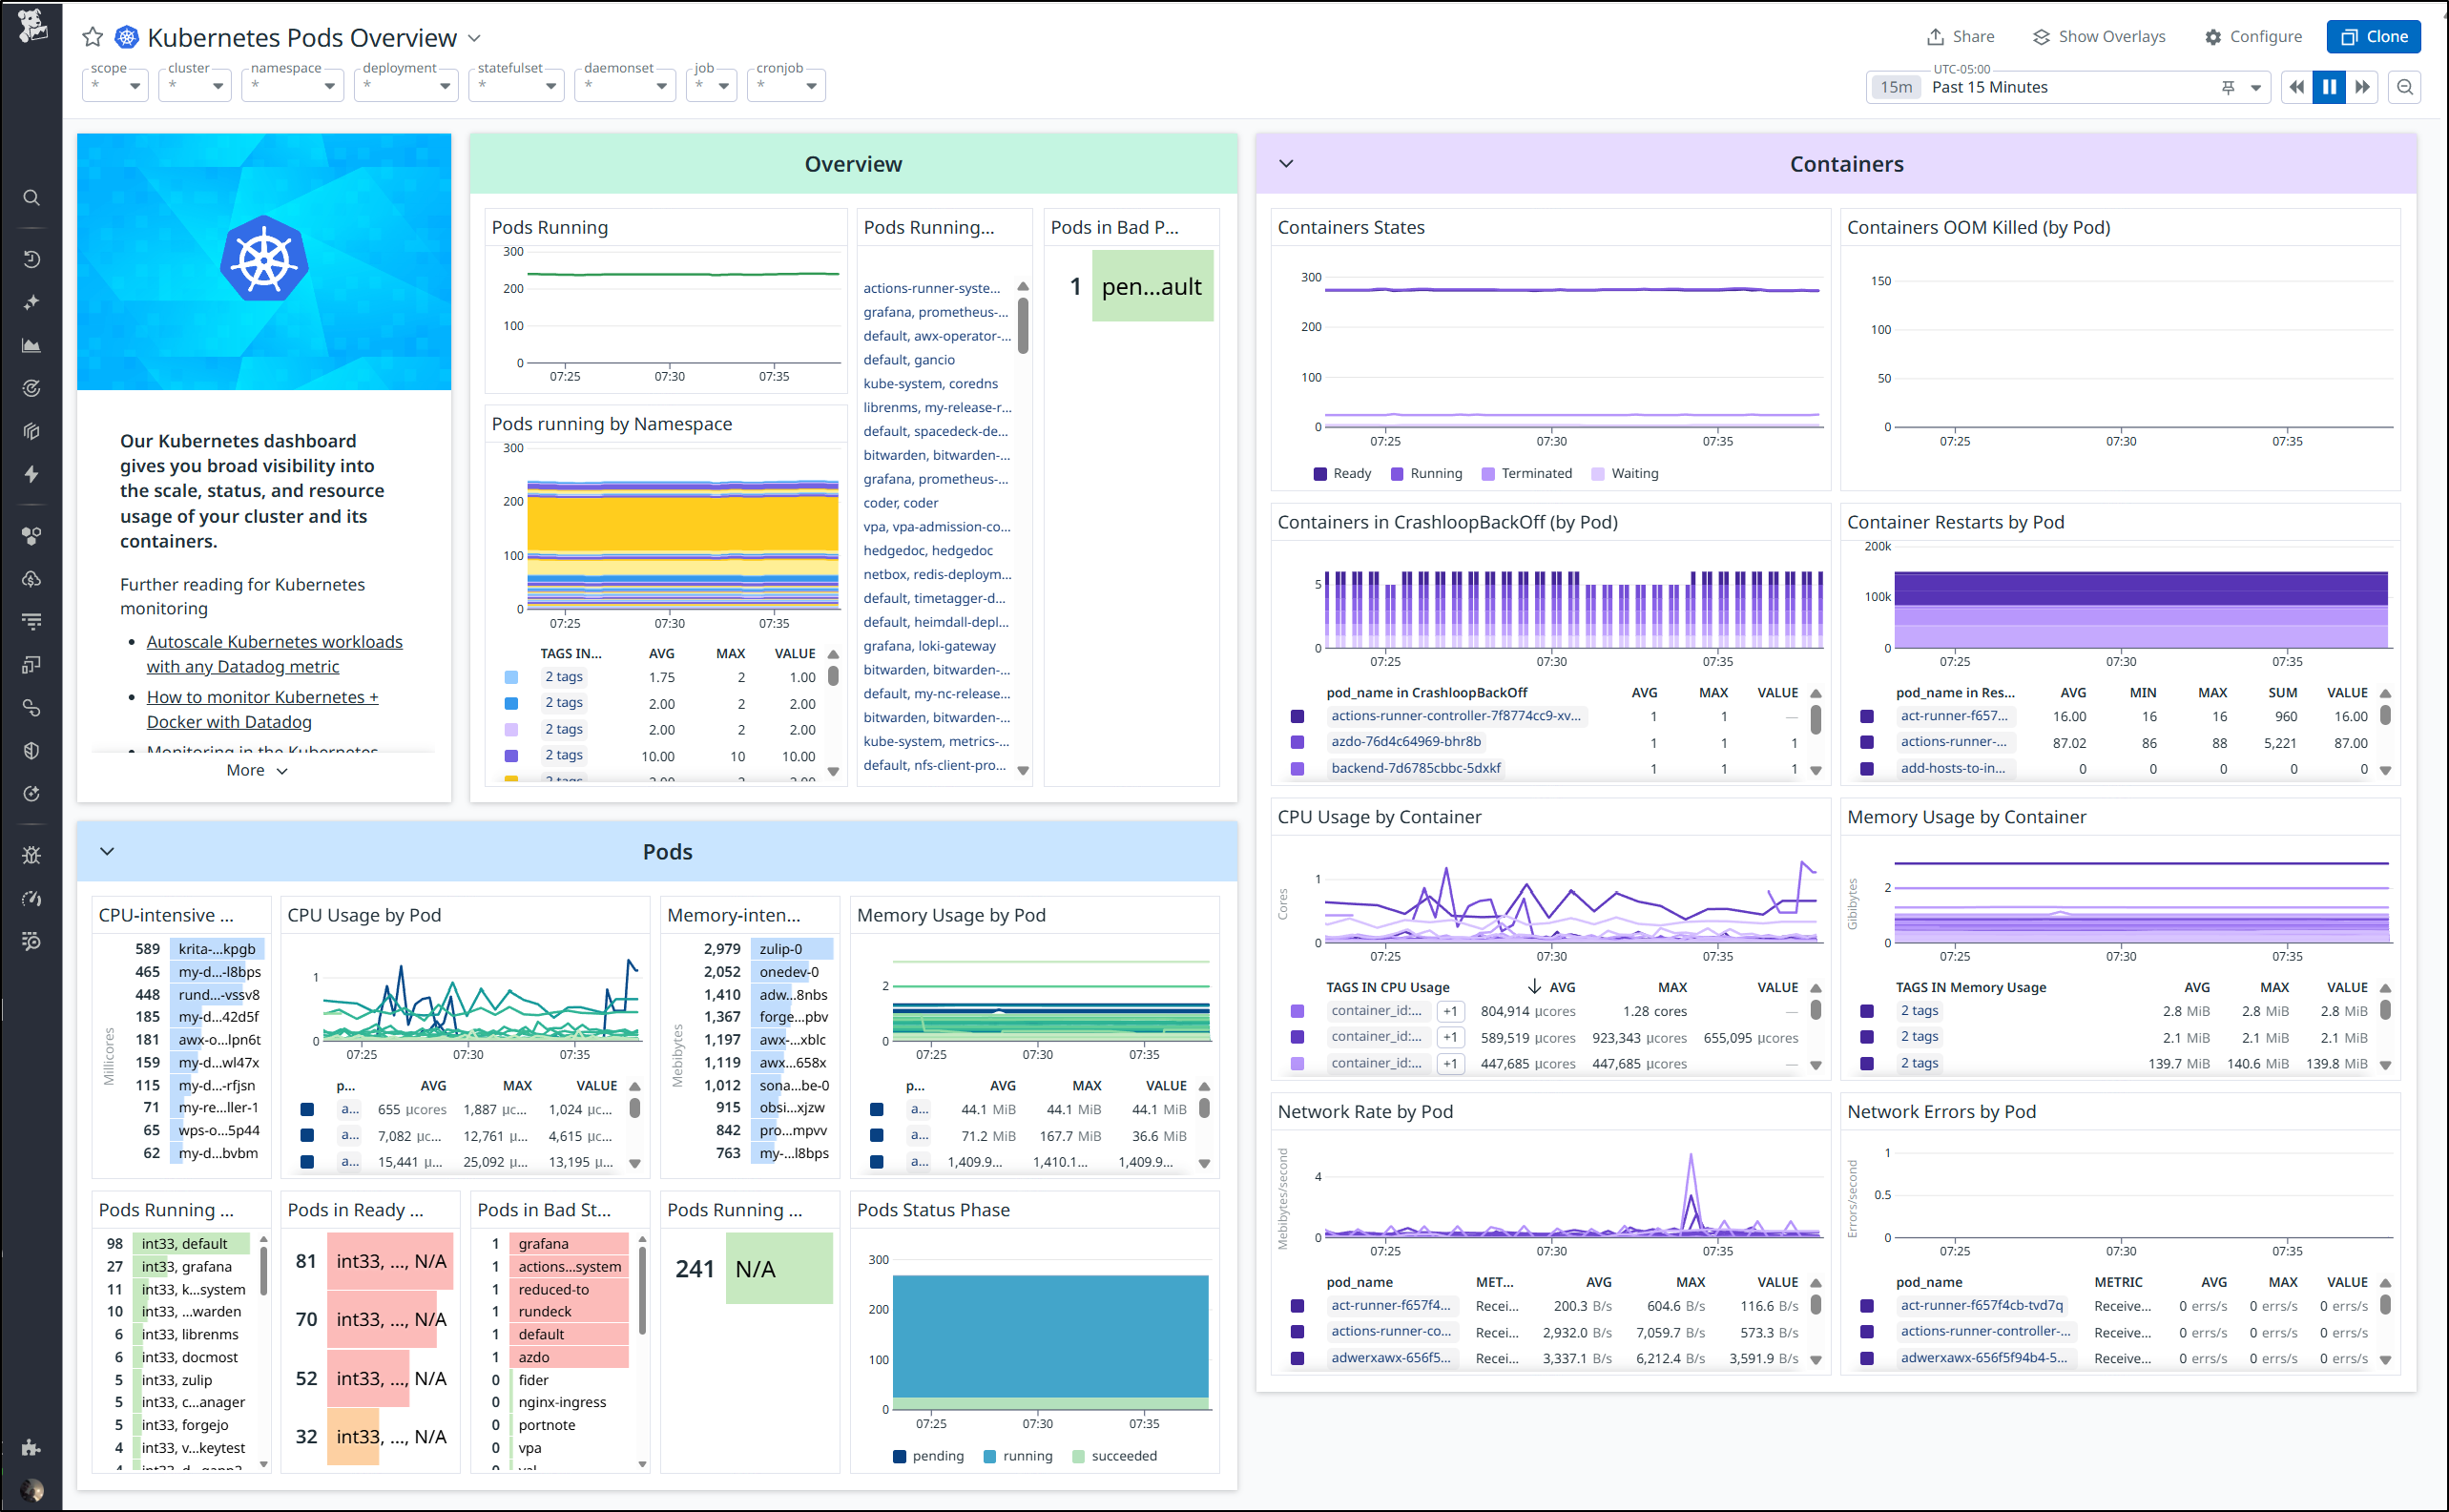2449x1512 pixels.
Task: Star the dashboard as favorite
Action: coord(93,37)
